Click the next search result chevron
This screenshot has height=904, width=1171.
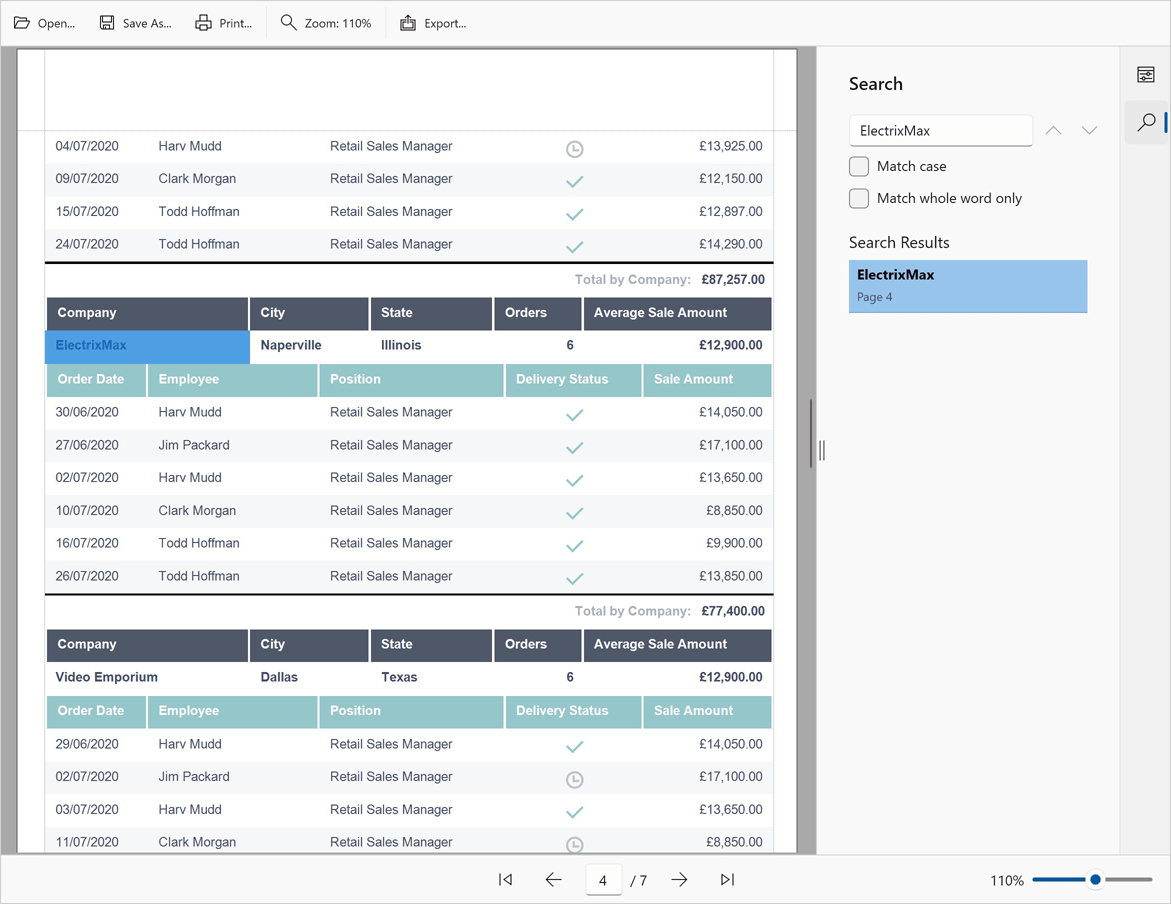(x=1089, y=130)
